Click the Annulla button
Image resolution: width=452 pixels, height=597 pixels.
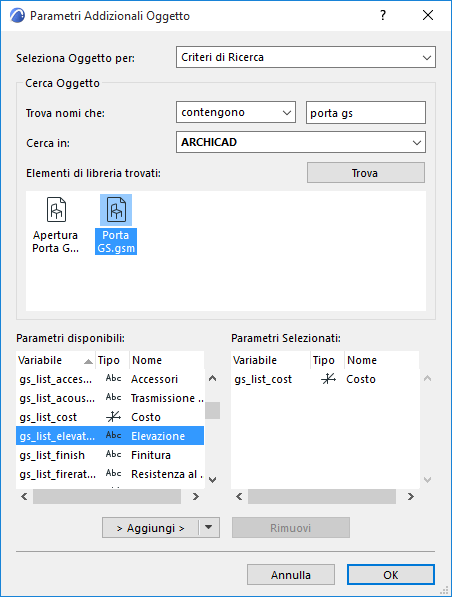[291, 575]
